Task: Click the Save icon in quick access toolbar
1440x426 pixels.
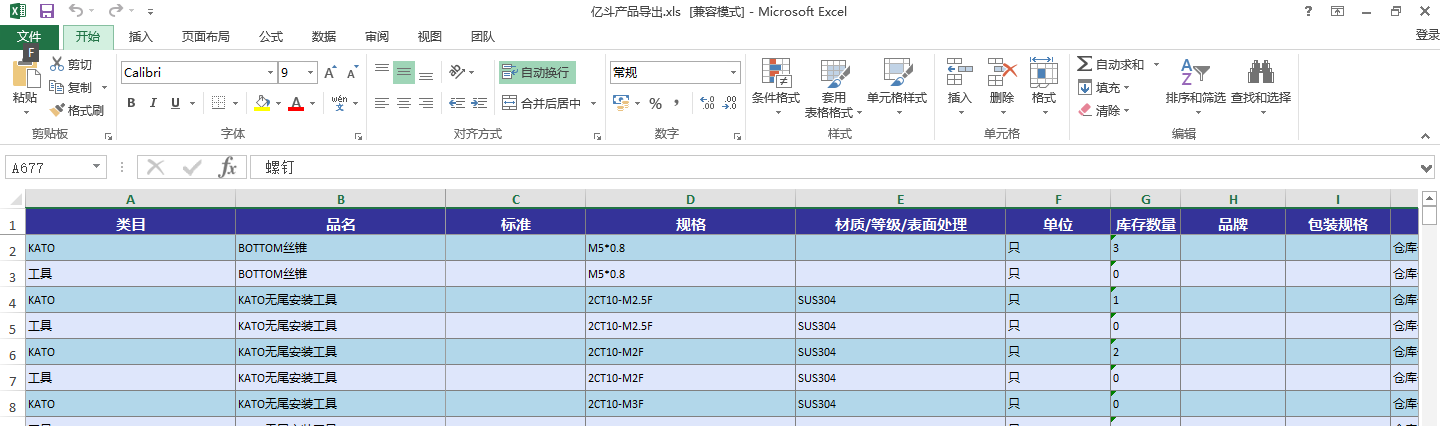Action: tap(47, 12)
